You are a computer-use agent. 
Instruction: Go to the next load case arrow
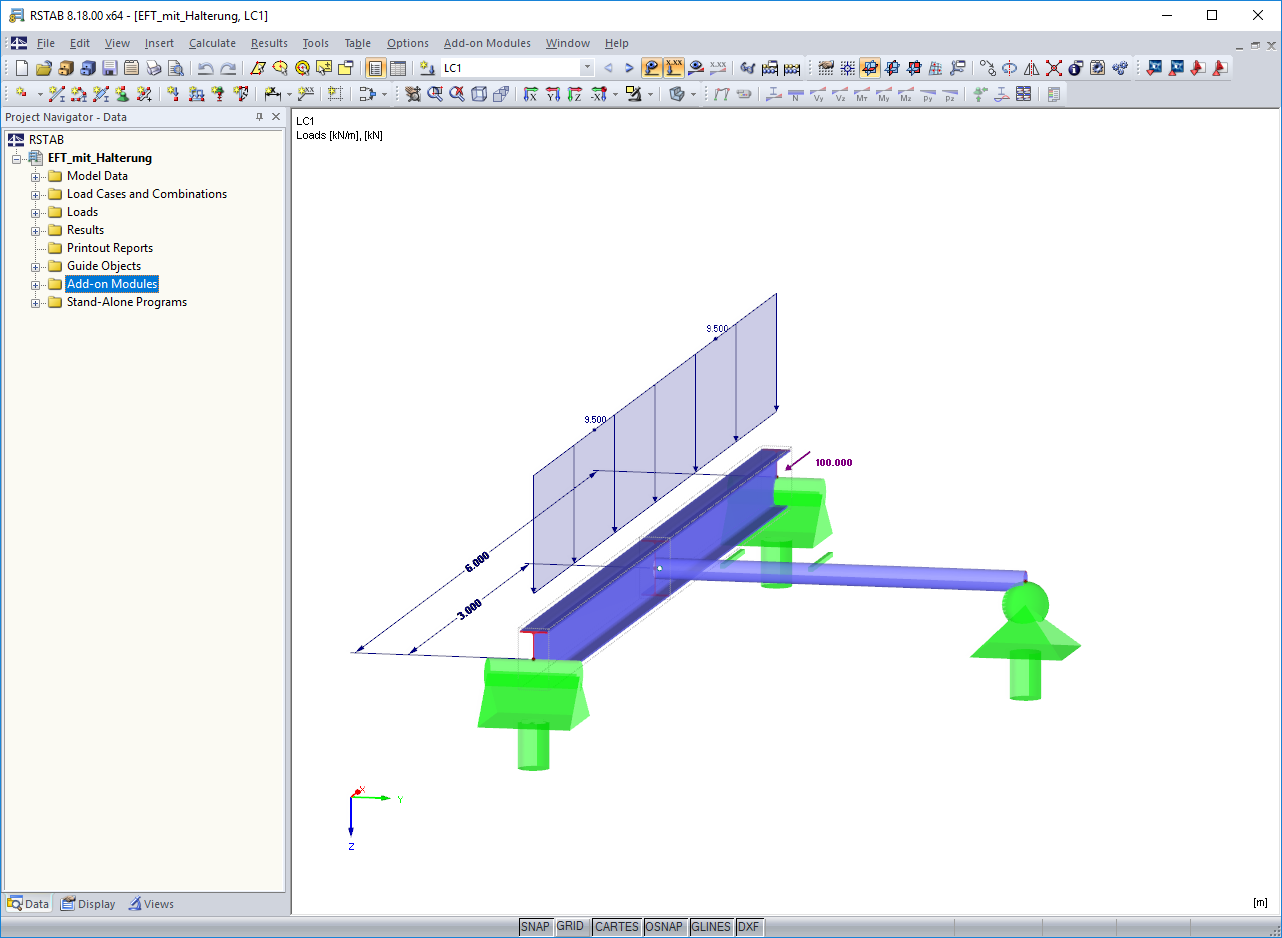[x=629, y=68]
